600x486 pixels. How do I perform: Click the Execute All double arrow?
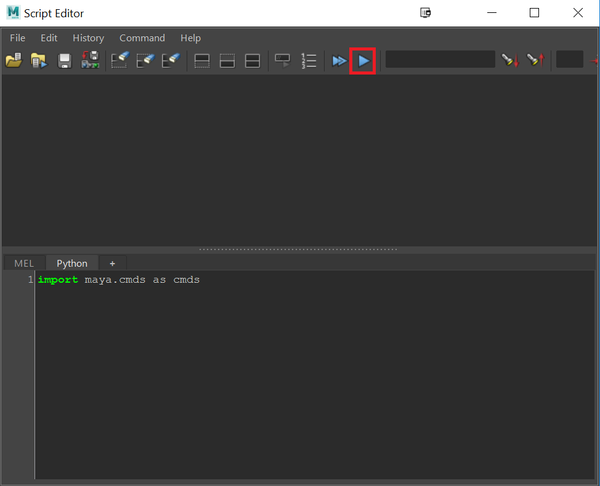[x=339, y=61]
